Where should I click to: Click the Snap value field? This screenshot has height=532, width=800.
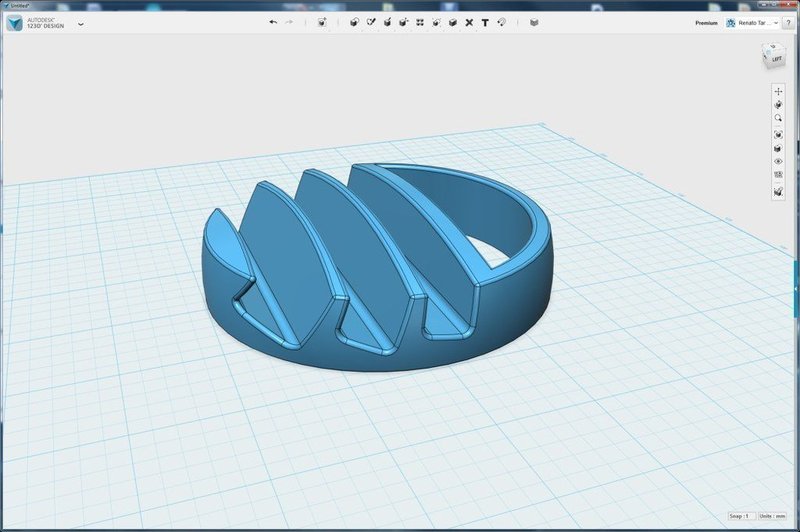[741, 516]
